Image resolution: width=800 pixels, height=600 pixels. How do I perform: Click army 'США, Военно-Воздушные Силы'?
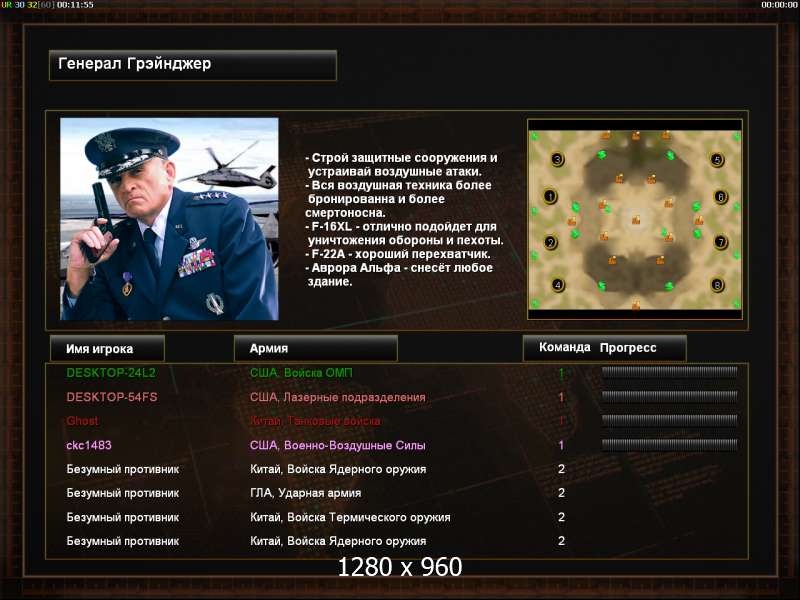[337, 445]
